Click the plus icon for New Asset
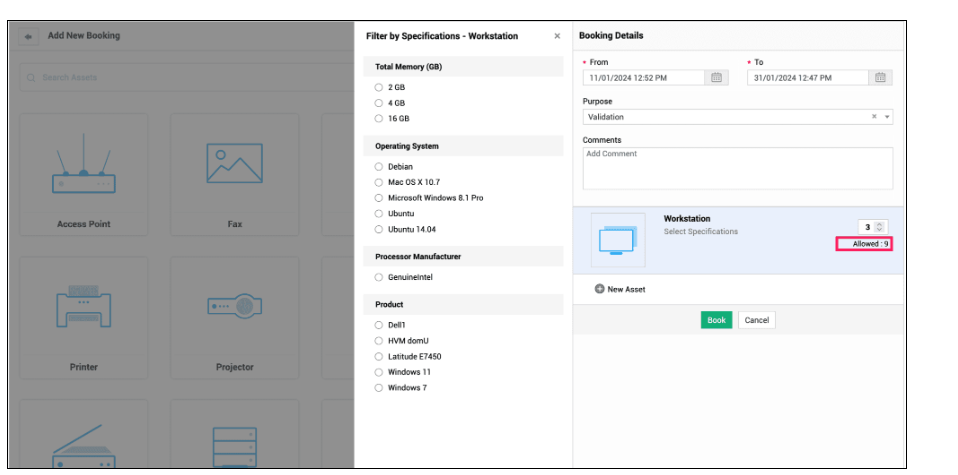This screenshot has height=475, width=958. (599, 289)
